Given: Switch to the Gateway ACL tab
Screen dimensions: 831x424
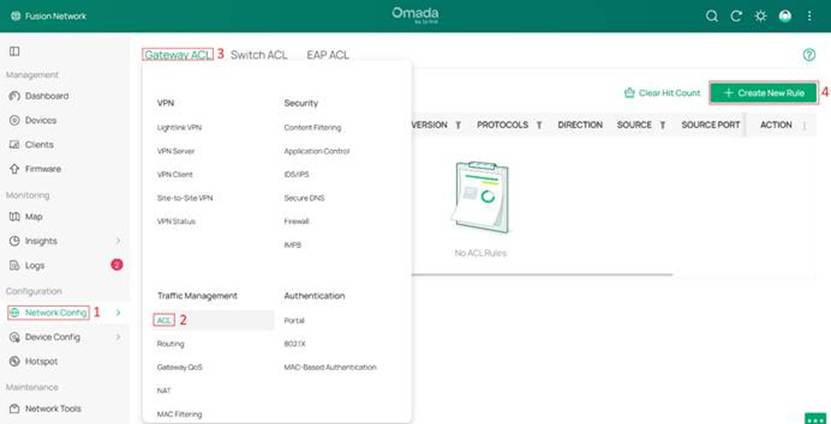Looking at the screenshot, I should click(x=178, y=55).
